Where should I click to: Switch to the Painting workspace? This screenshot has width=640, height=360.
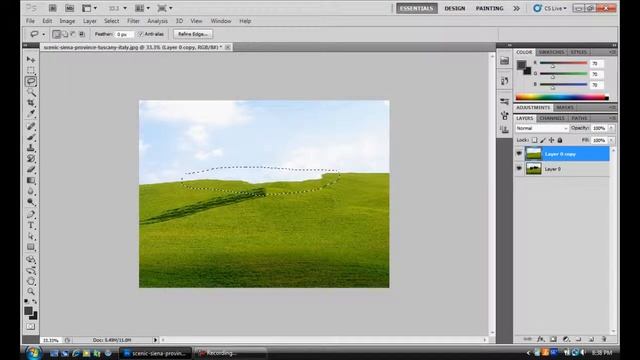coord(489,8)
